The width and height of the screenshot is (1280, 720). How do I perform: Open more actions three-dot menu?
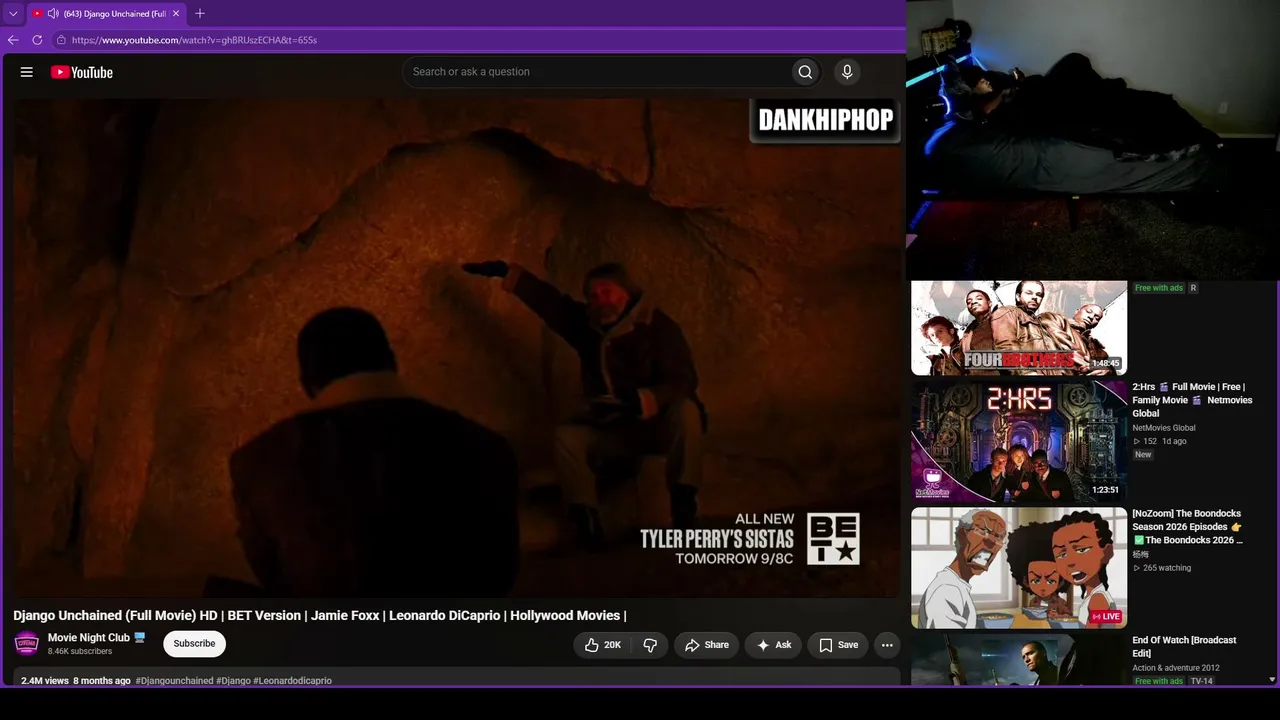tap(887, 645)
